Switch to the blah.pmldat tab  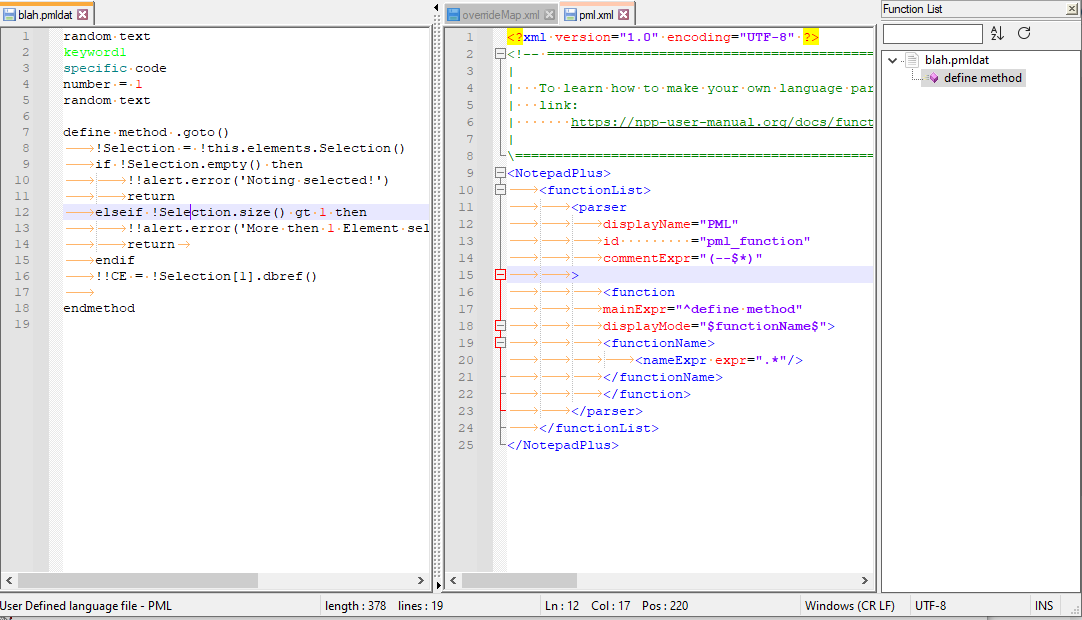pos(45,14)
